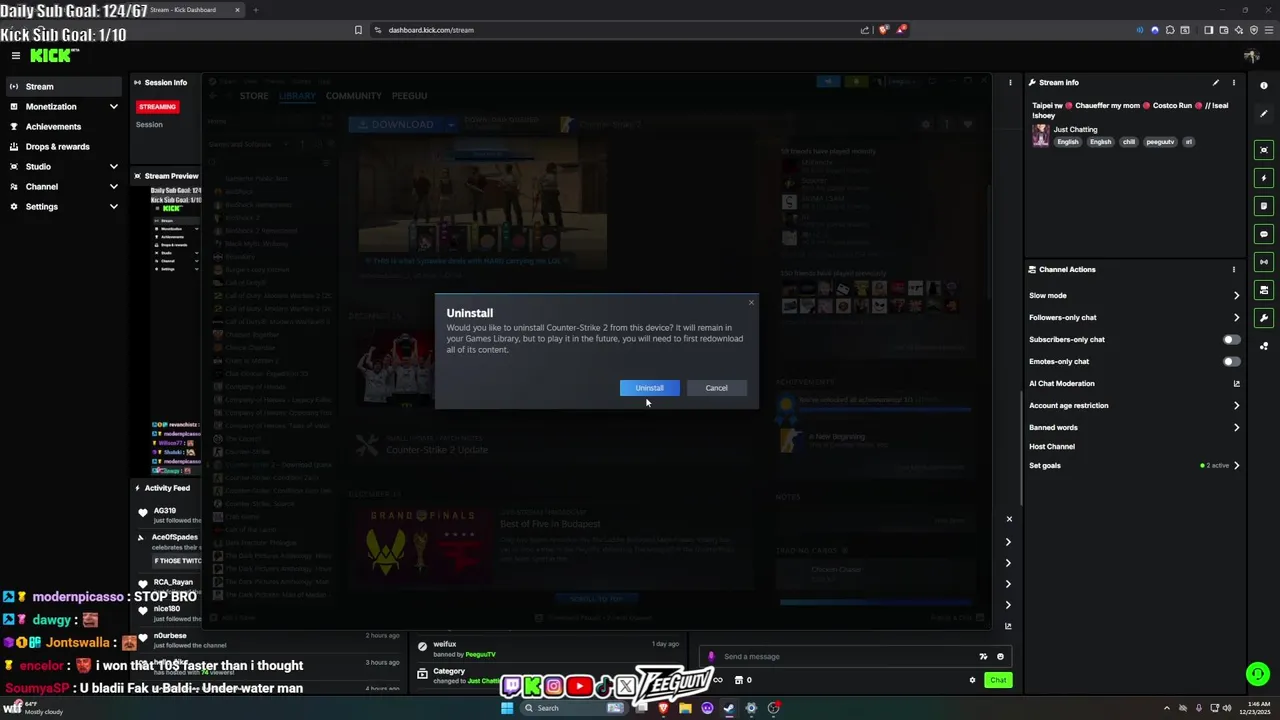
Task: Open Banned words settings
Action: (1134, 428)
